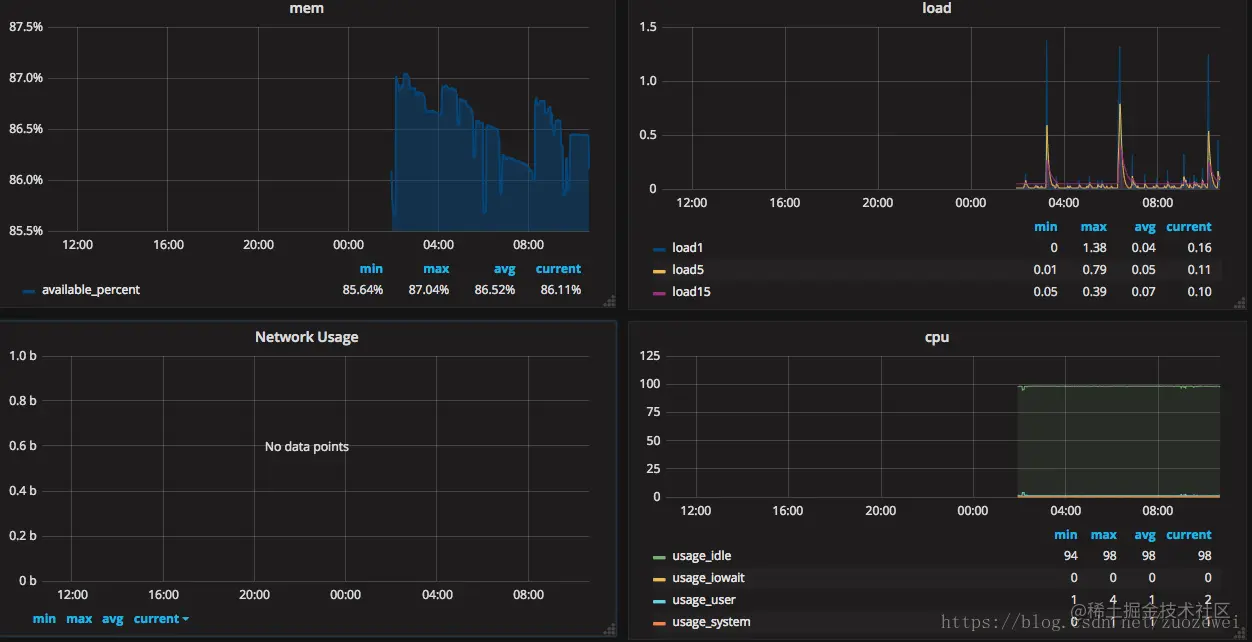This screenshot has height=642, width=1252.
Task: Click load15 current value 0.10
Action: 1199,292
